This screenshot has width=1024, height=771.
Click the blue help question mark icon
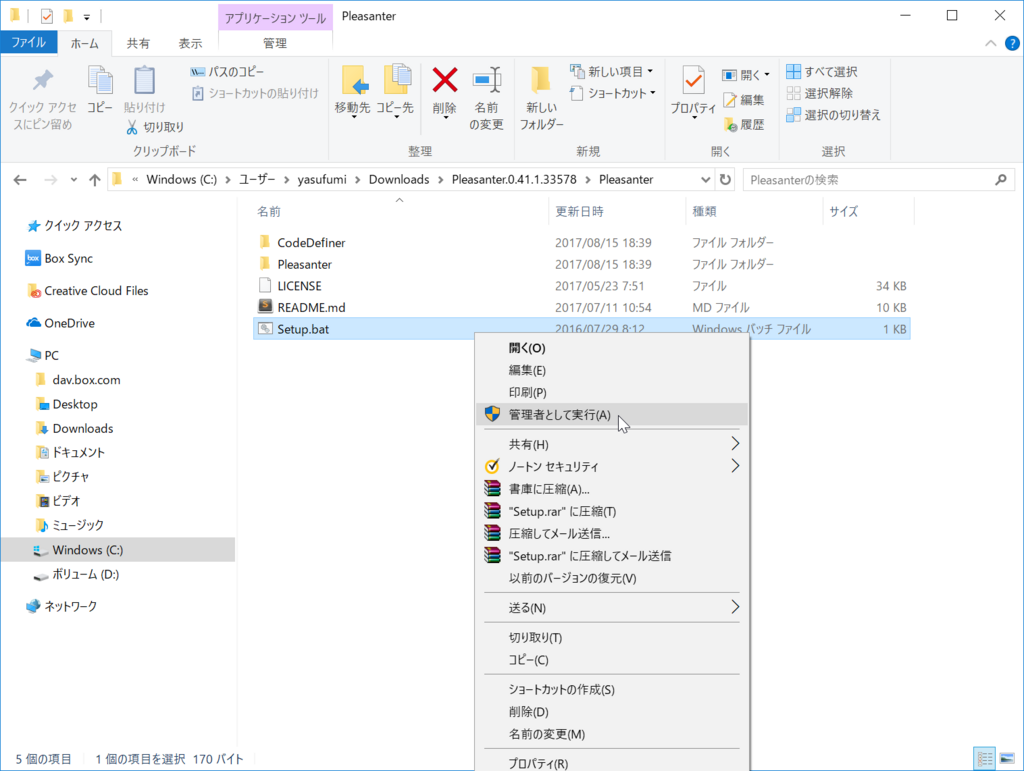coord(1013,43)
